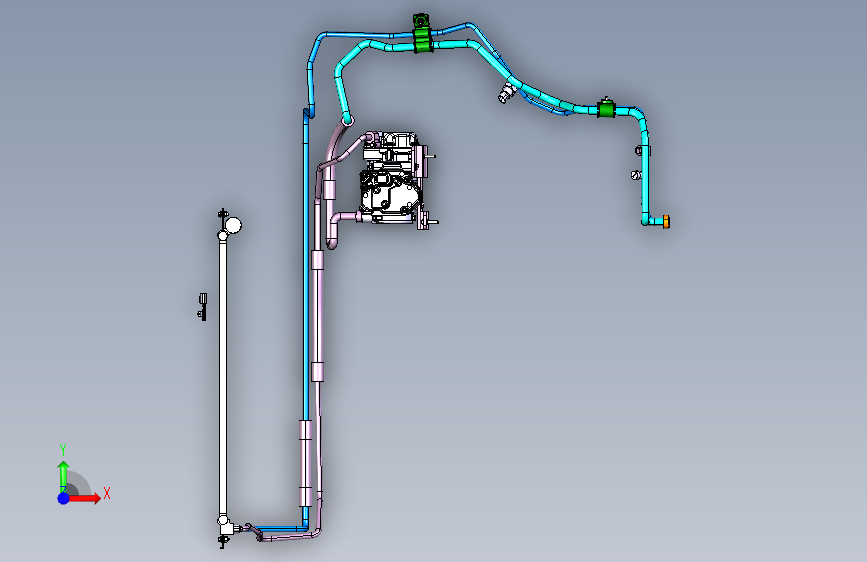Select the white sphere atop the white tube
This screenshot has width=867, height=562.
tap(232, 225)
